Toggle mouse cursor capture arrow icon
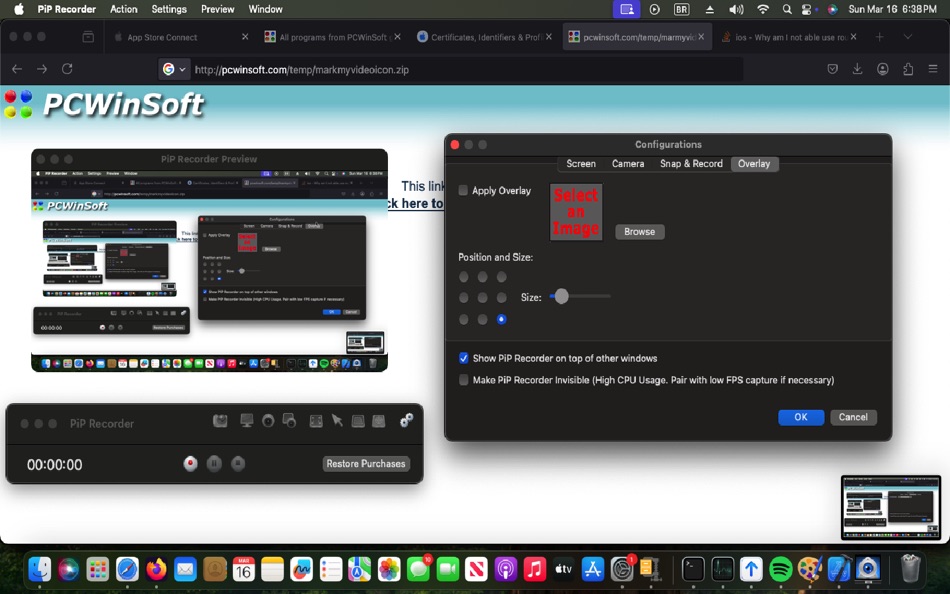Viewport: 950px width, 594px height. pyautogui.click(x=337, y=421)
